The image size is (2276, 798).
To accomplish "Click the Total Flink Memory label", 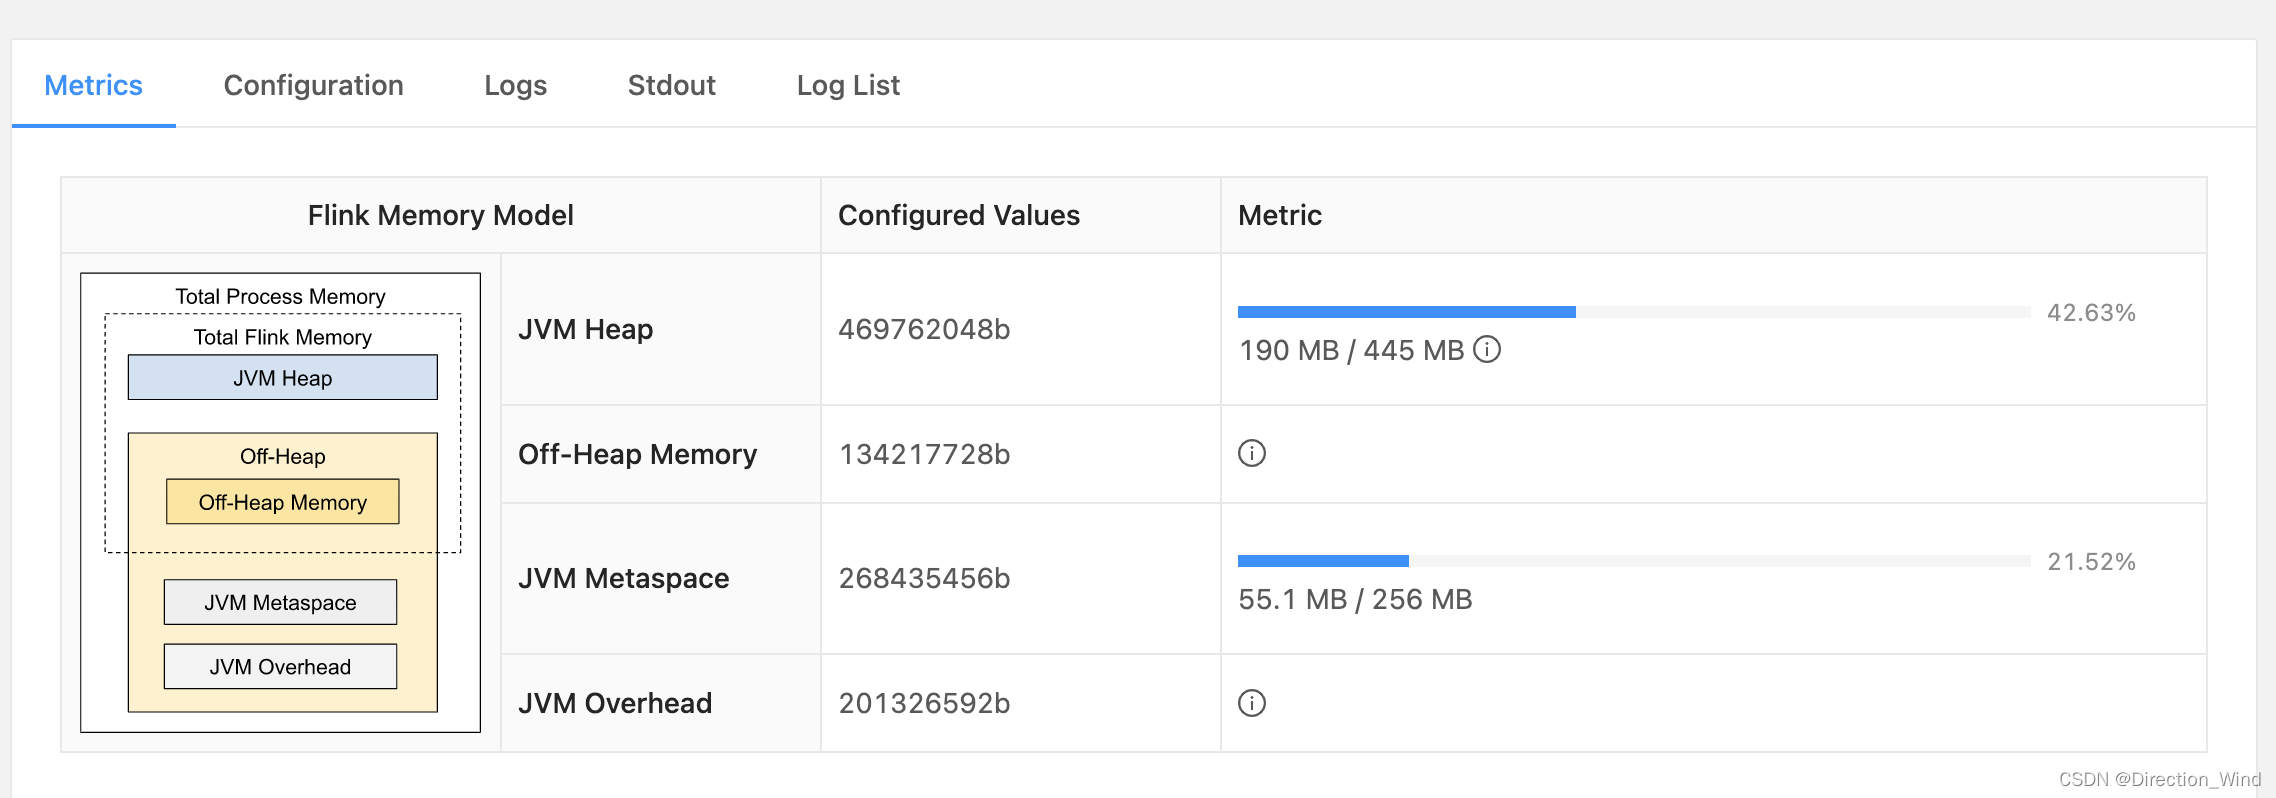I will tap(283, 337).
